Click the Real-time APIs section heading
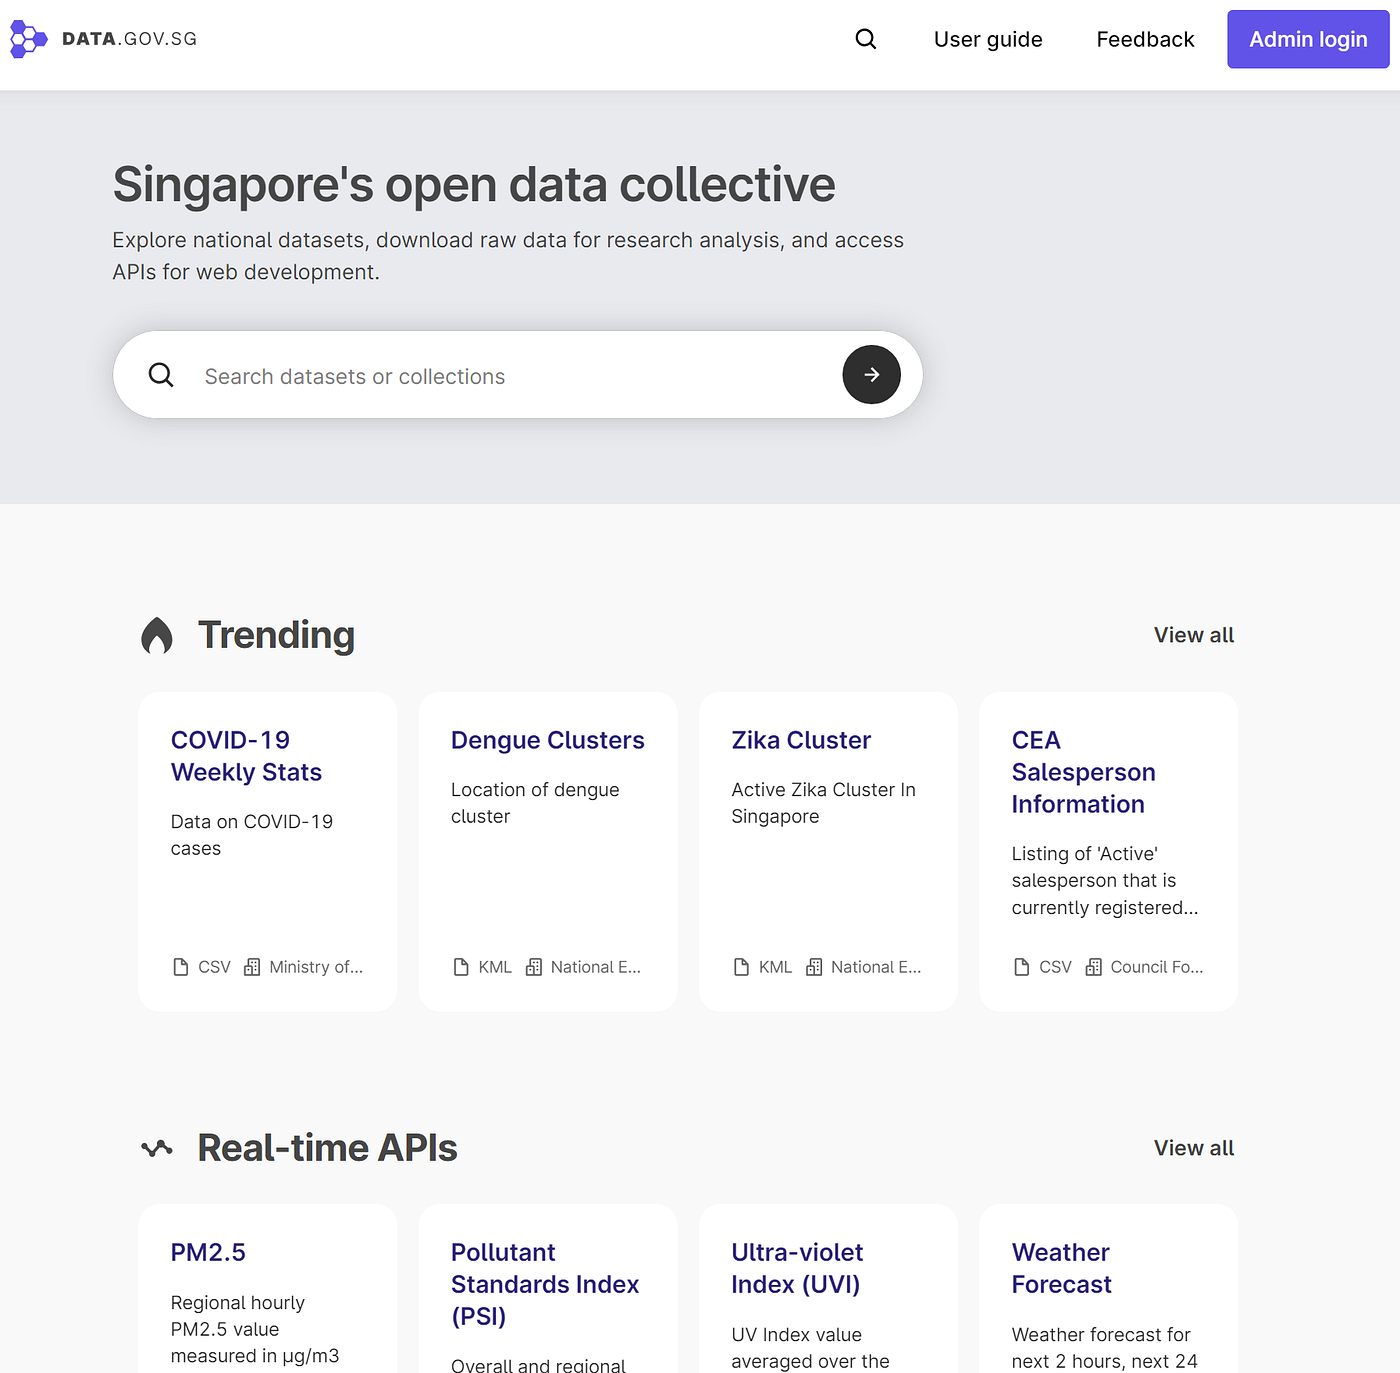Image resolution: width=1400 pixels, height=1373 pixels. pos(327,1148)
